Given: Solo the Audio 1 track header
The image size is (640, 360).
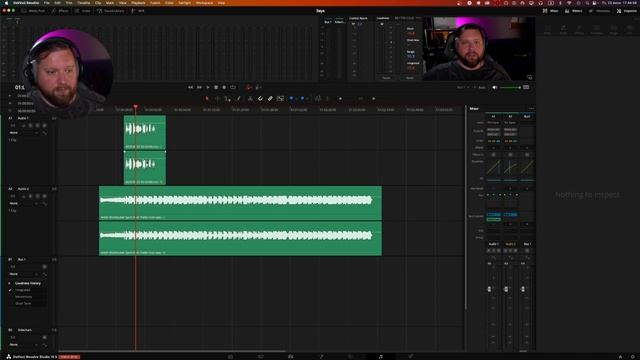Looking at the screenshot, I should click(x=38, y=126).
